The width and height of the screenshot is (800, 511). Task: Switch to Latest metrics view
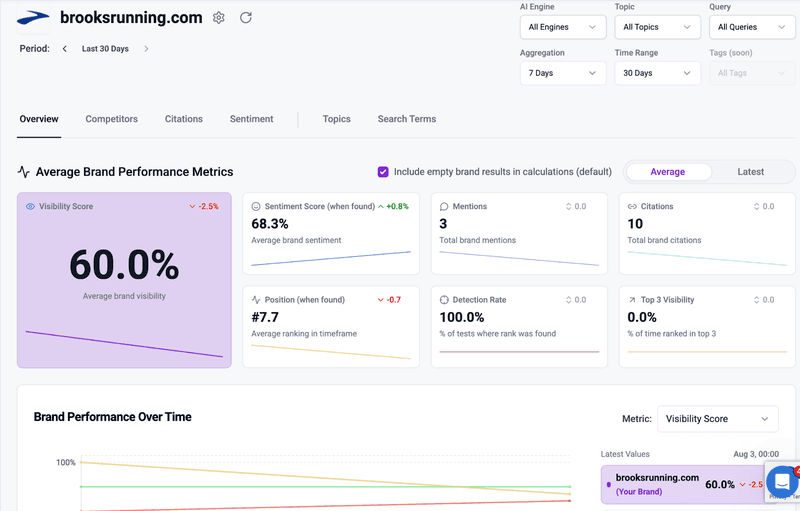click(x=750, y=172)
